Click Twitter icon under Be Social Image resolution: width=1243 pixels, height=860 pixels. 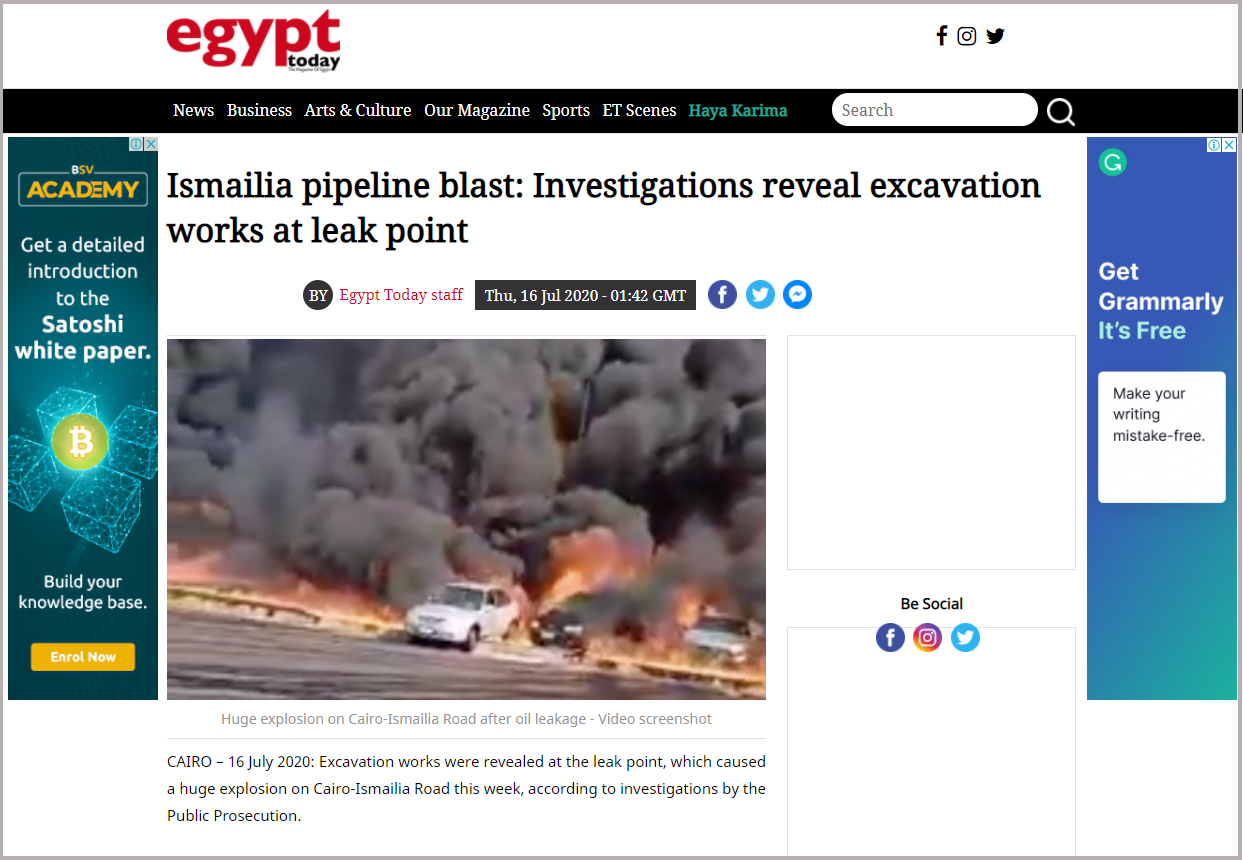tap(965, 637)
